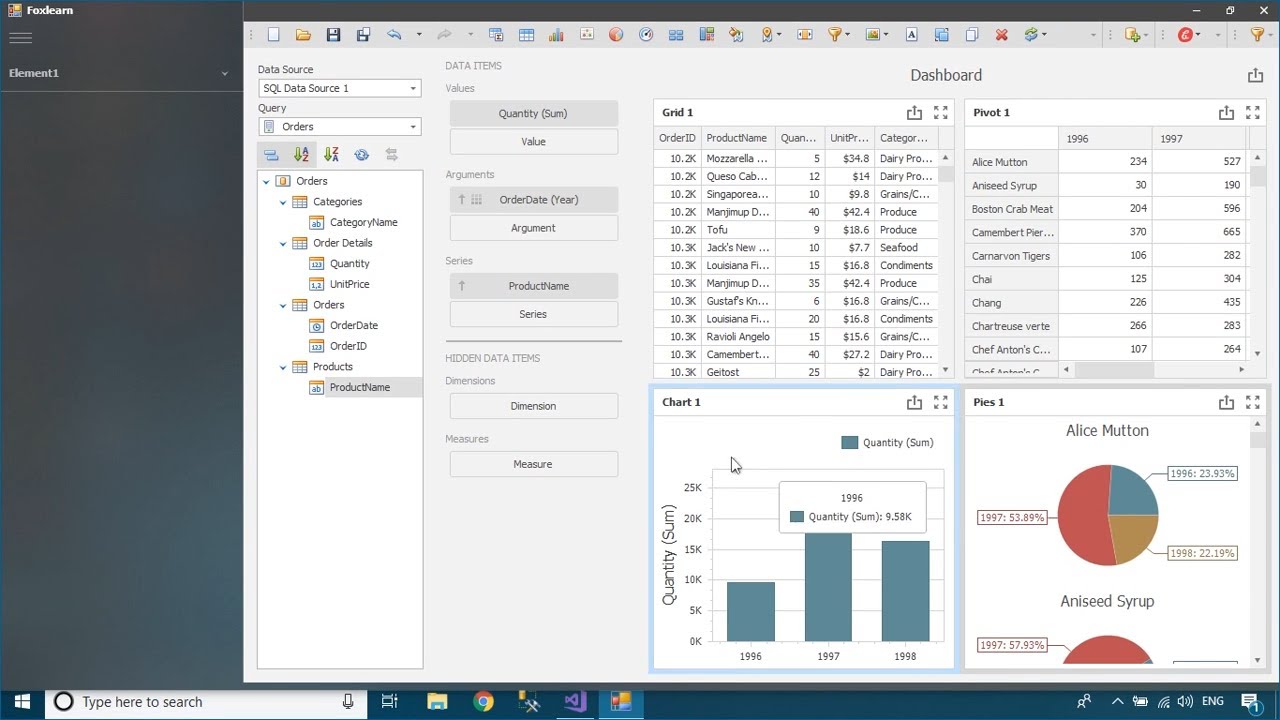Collapse the root Orders tree node
Viewport: 1280px width, 720px height.
point(266,182)
